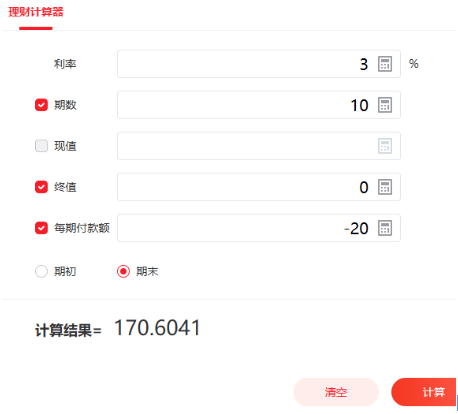Focus the 期数 input field showing 10
Image resolution: width=458 pixels, height=414 pixels.
pos(259,105)
